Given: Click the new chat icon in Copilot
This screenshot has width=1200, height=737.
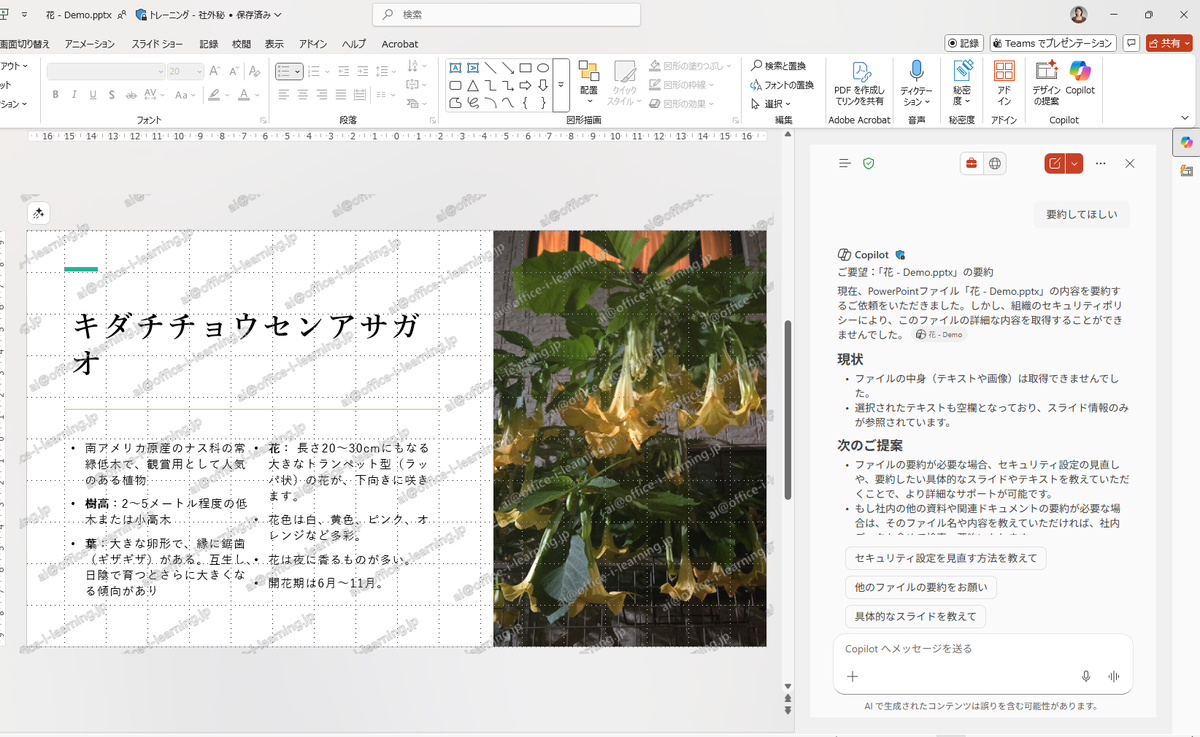Looking at the screenshot, I should coord(1054,163).
